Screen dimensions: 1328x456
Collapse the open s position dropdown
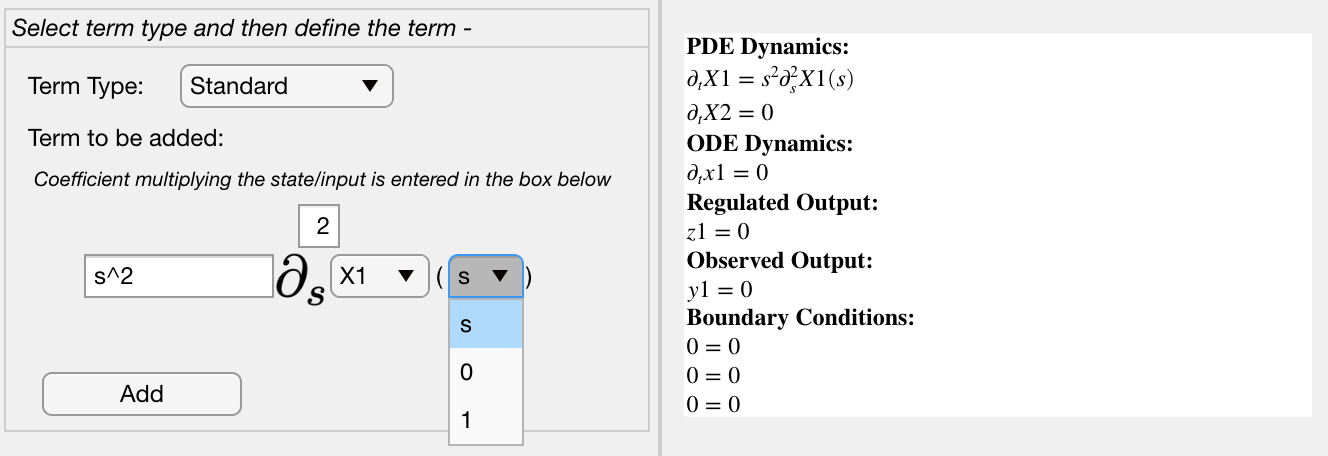[x=486, y=276]
